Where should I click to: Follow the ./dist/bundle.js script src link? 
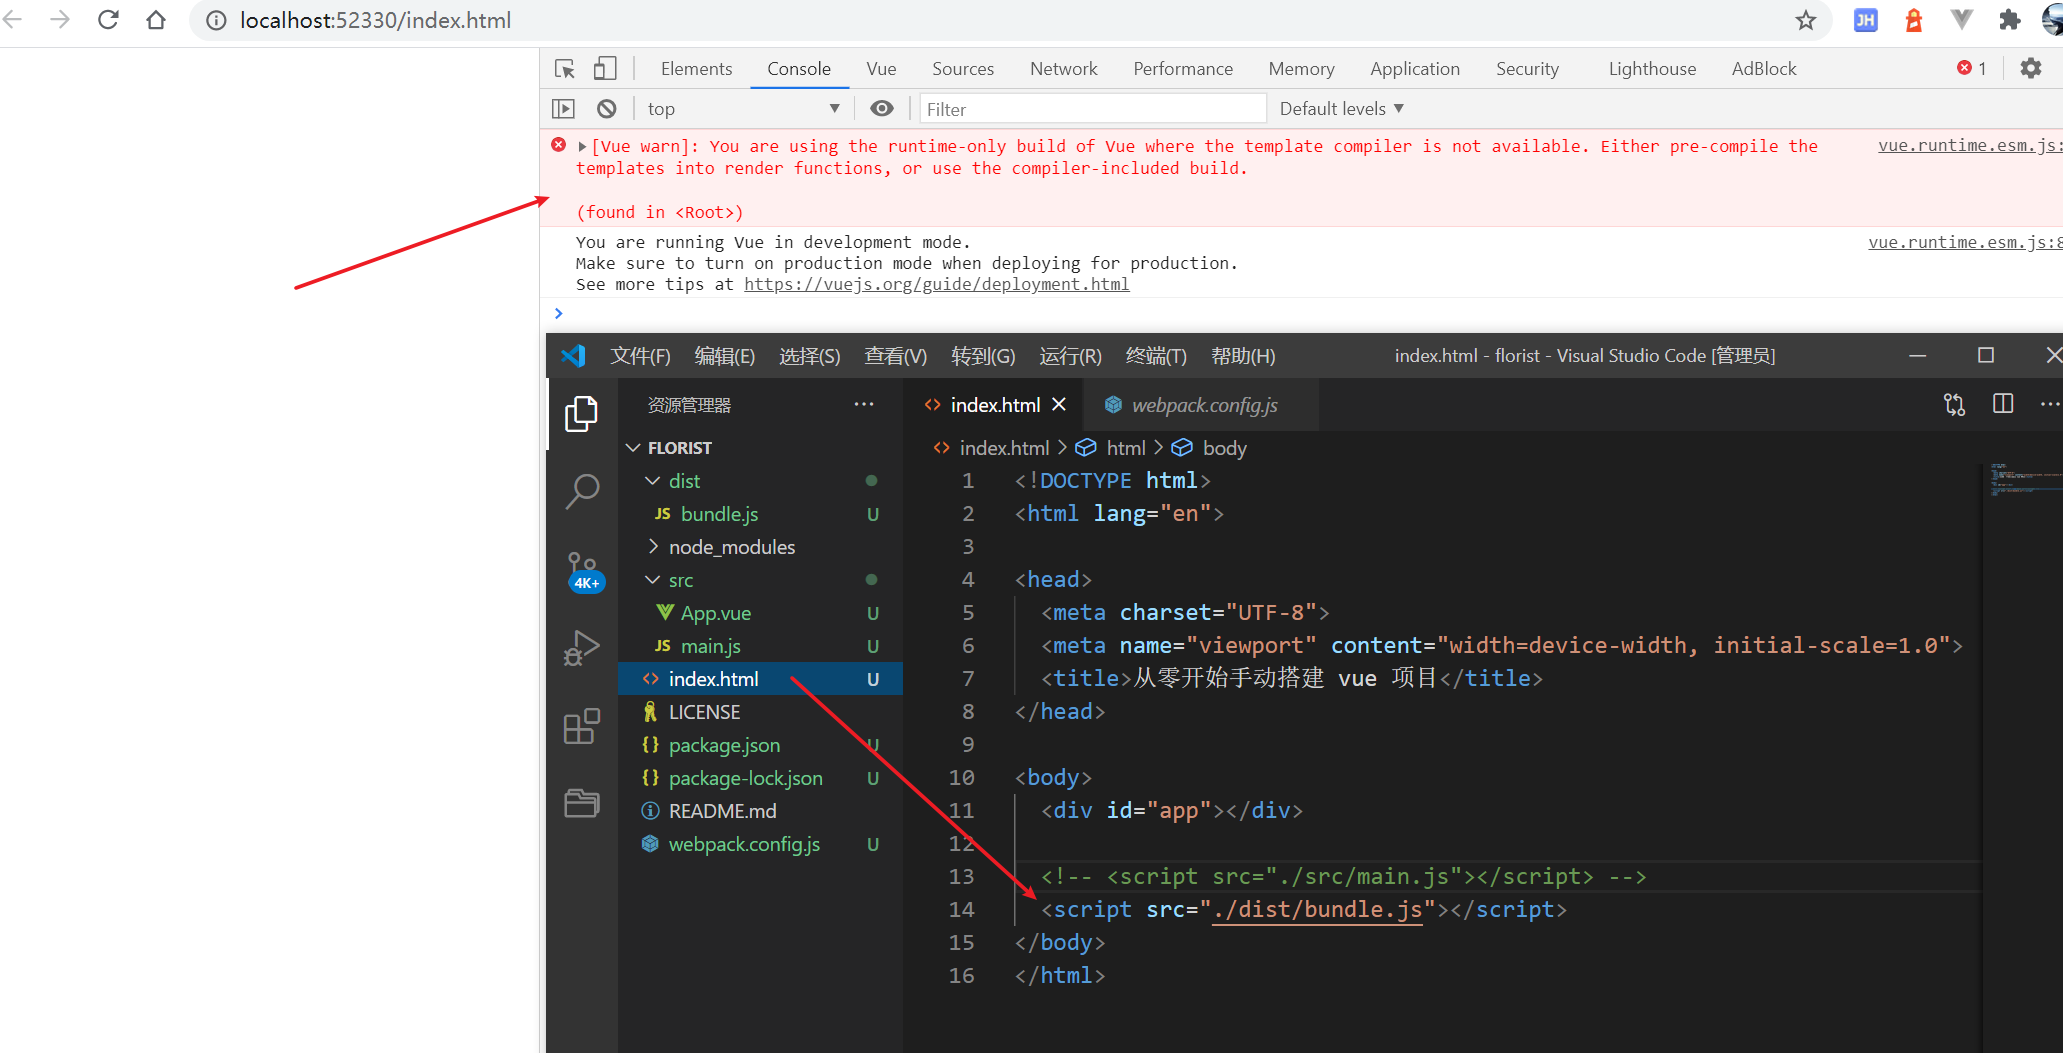pyautogui.click(x=1317, y=909)
